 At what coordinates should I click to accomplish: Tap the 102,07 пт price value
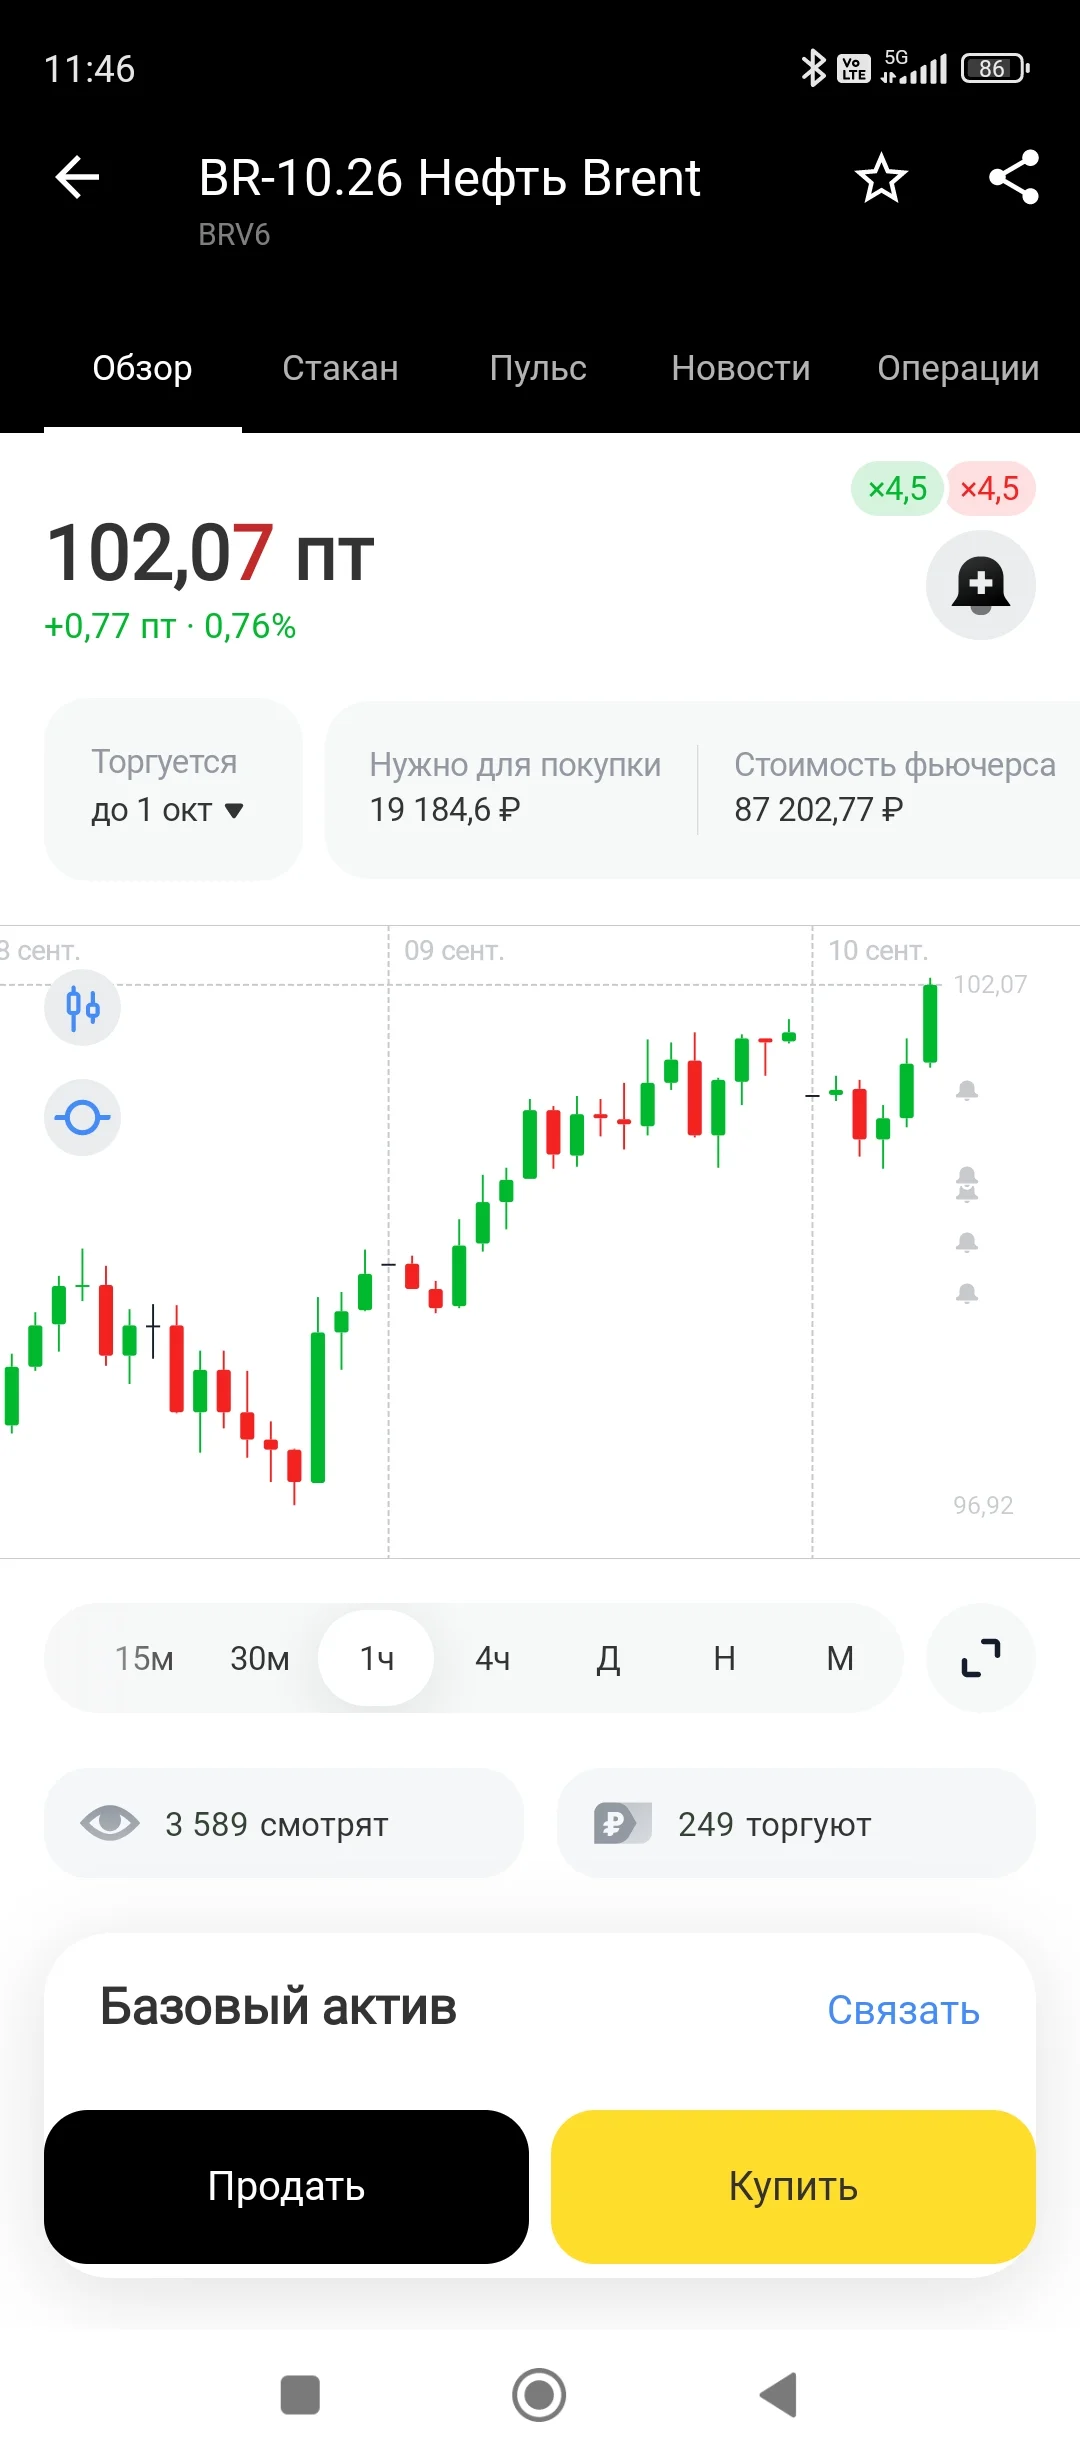[x=210, y=553]
